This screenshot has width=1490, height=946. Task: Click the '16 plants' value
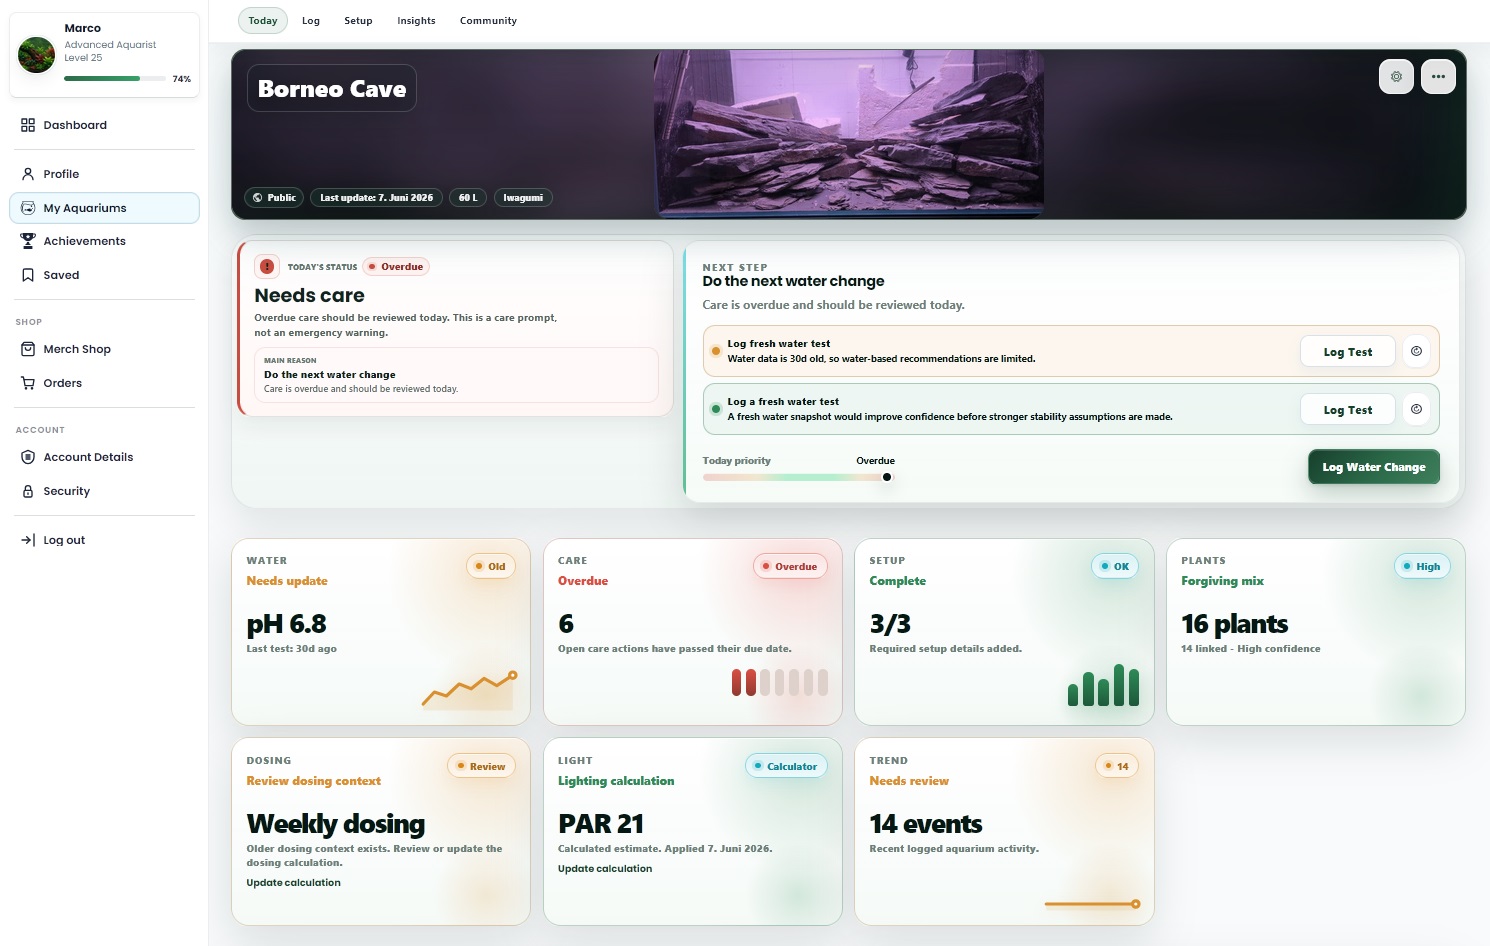click(x=1234, y=624)
